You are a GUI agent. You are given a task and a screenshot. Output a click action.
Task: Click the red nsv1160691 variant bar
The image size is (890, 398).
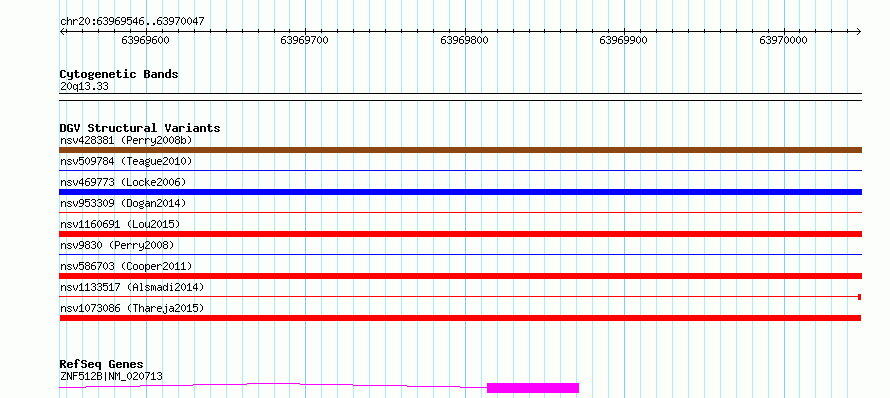point(460,234)
